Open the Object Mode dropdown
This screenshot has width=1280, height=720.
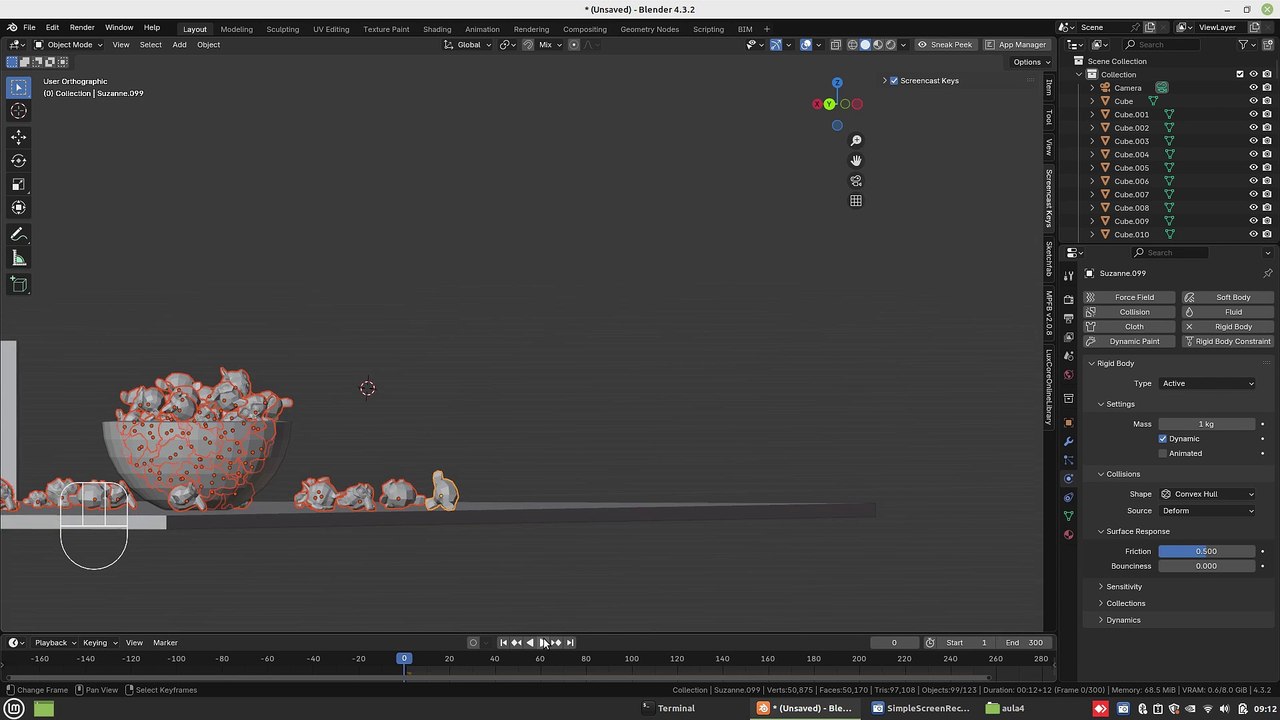pos(68,44)
